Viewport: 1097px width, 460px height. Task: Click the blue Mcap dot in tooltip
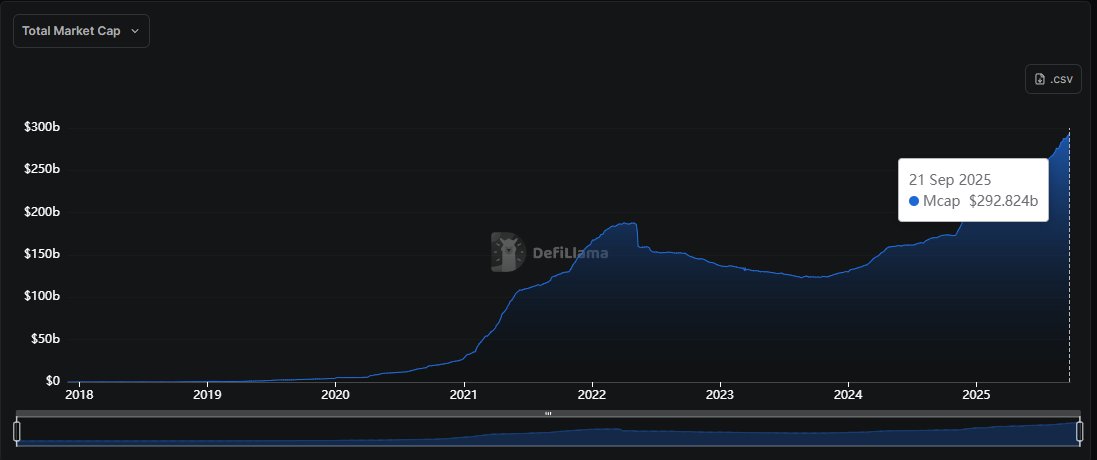click(x=914, y=201)
